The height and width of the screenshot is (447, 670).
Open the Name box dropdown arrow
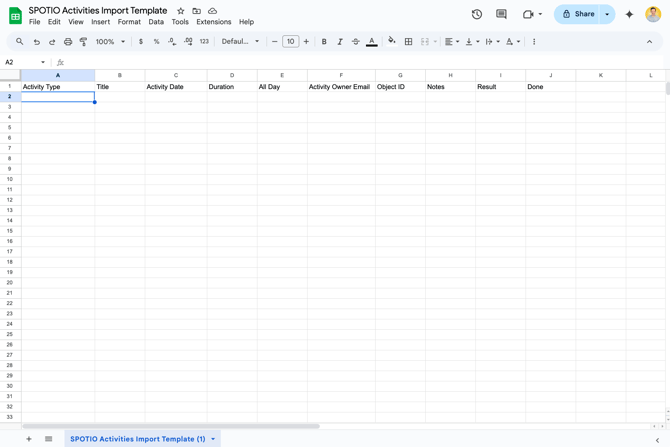[x=43, y=62]
